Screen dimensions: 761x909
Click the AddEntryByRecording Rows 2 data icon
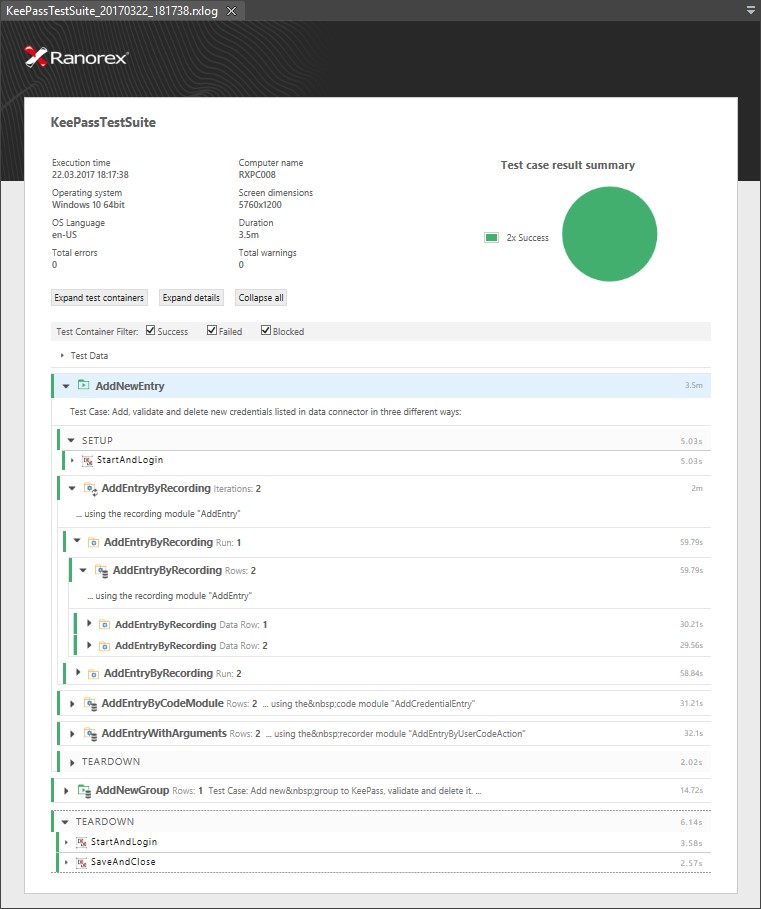[x=101, y=571]
